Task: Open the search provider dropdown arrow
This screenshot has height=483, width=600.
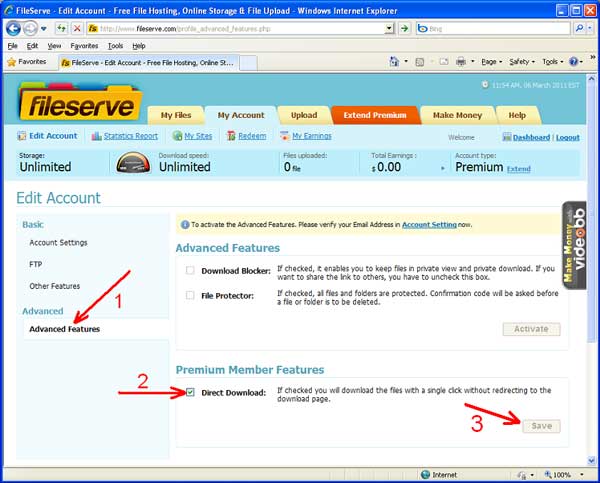Action: [x=590, y=28]
